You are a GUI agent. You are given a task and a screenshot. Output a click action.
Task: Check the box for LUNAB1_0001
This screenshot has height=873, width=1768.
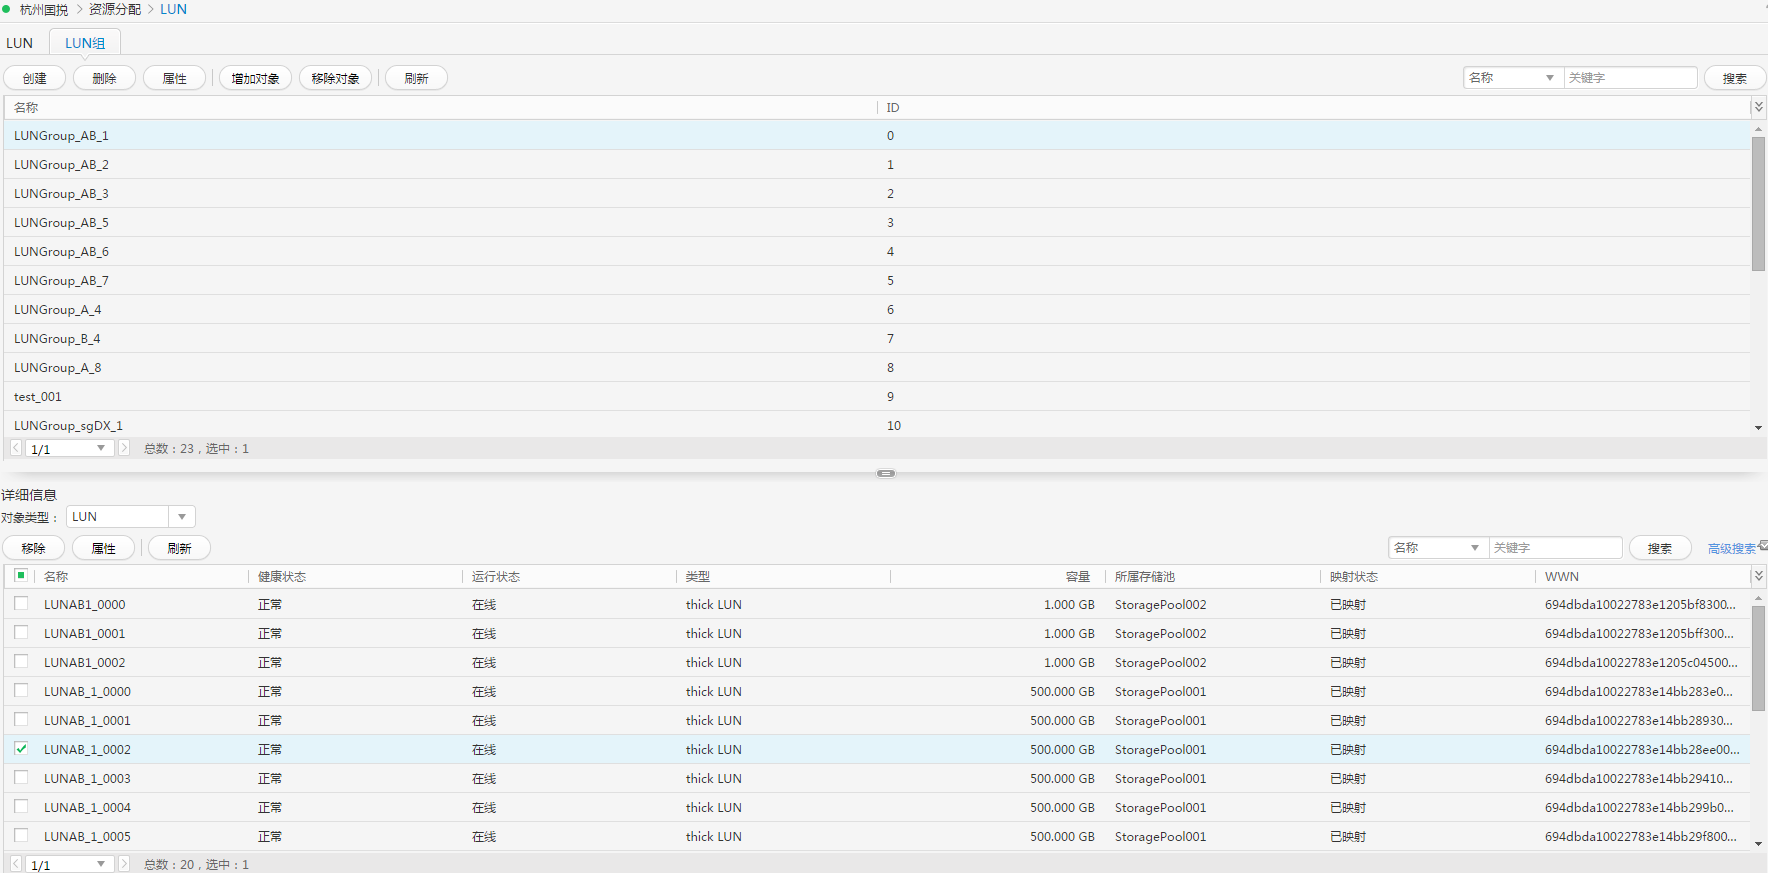pyautogui.click(x=21, y=632)
